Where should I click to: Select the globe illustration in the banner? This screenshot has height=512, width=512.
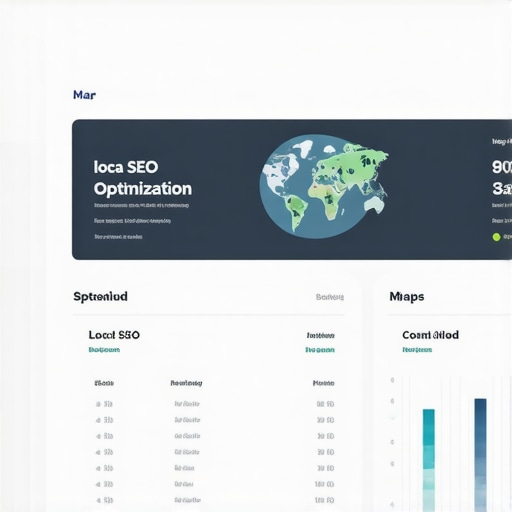click(x=324, y=187)
